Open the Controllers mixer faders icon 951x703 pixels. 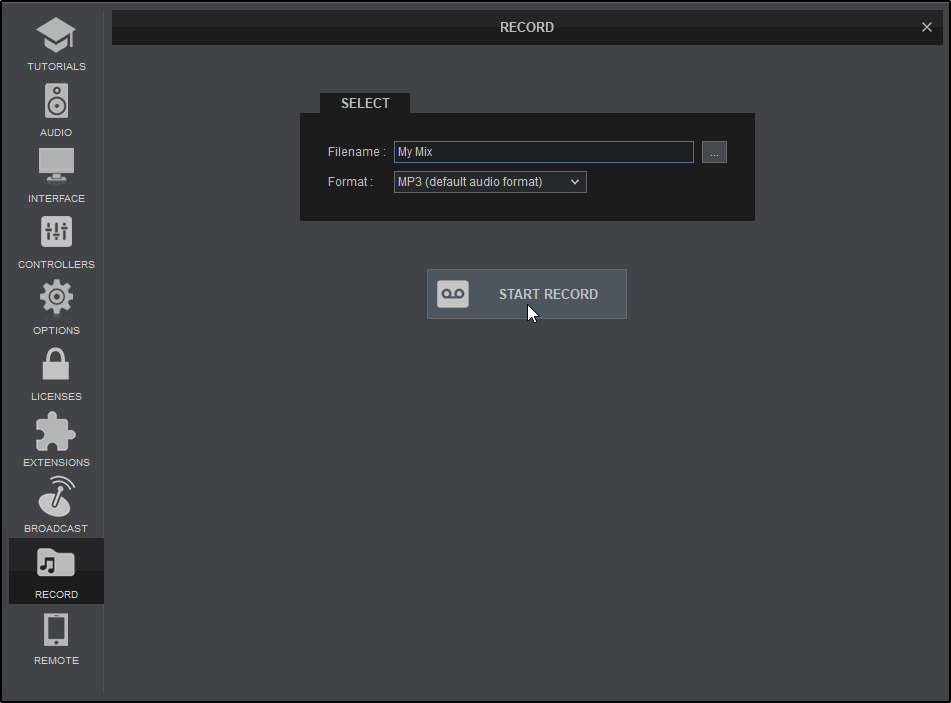(56, 232)
